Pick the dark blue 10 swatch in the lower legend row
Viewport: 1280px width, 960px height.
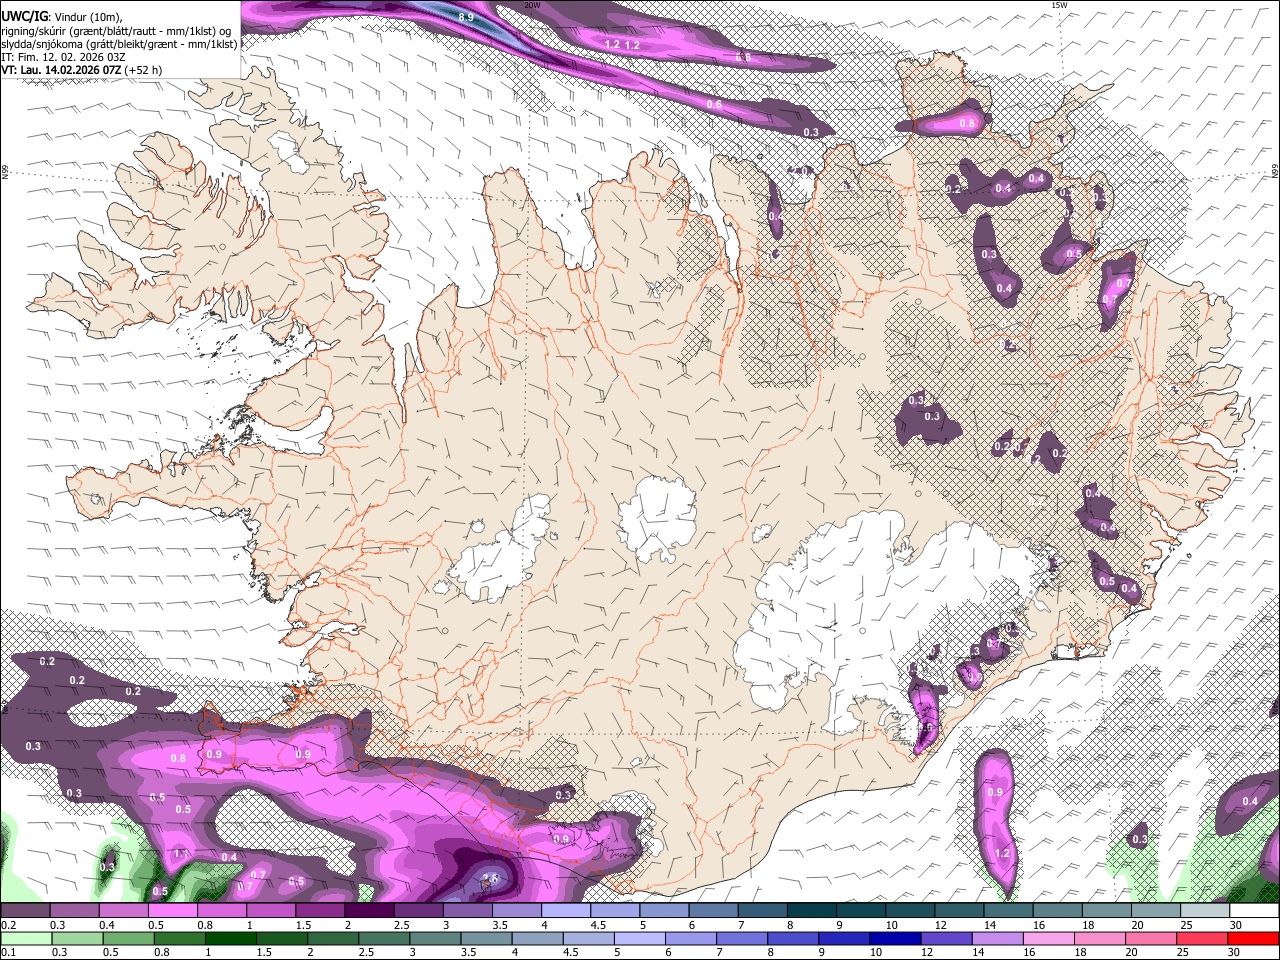point(894,938)
